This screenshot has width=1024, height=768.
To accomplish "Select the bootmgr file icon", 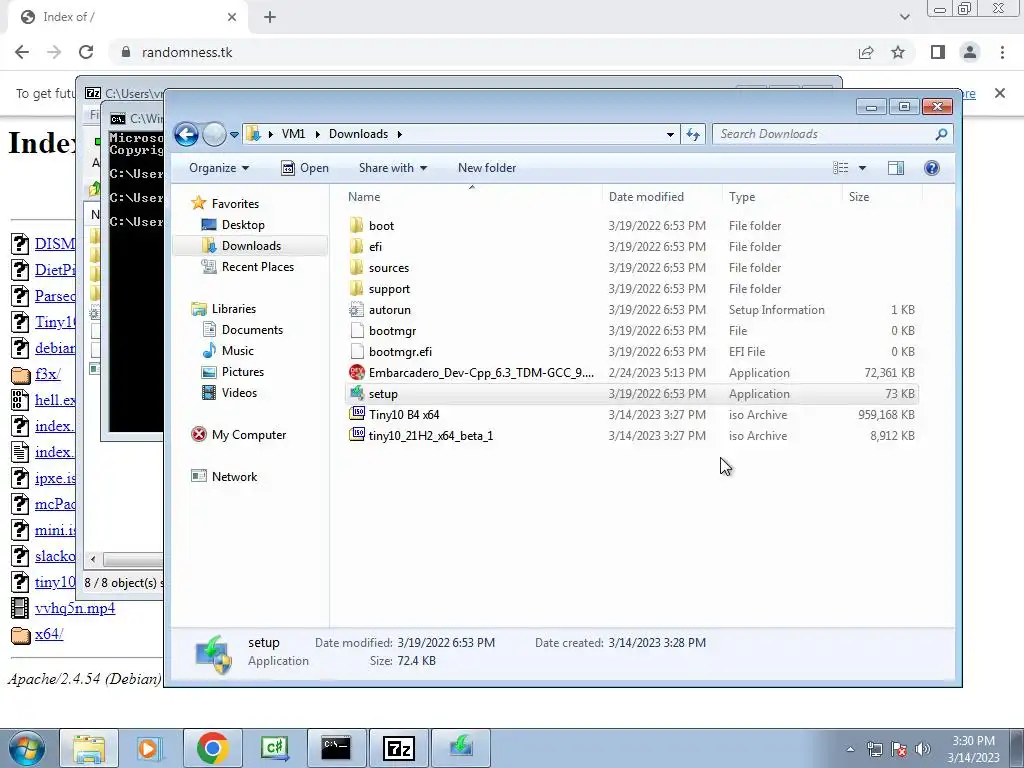I will (357, 330).
